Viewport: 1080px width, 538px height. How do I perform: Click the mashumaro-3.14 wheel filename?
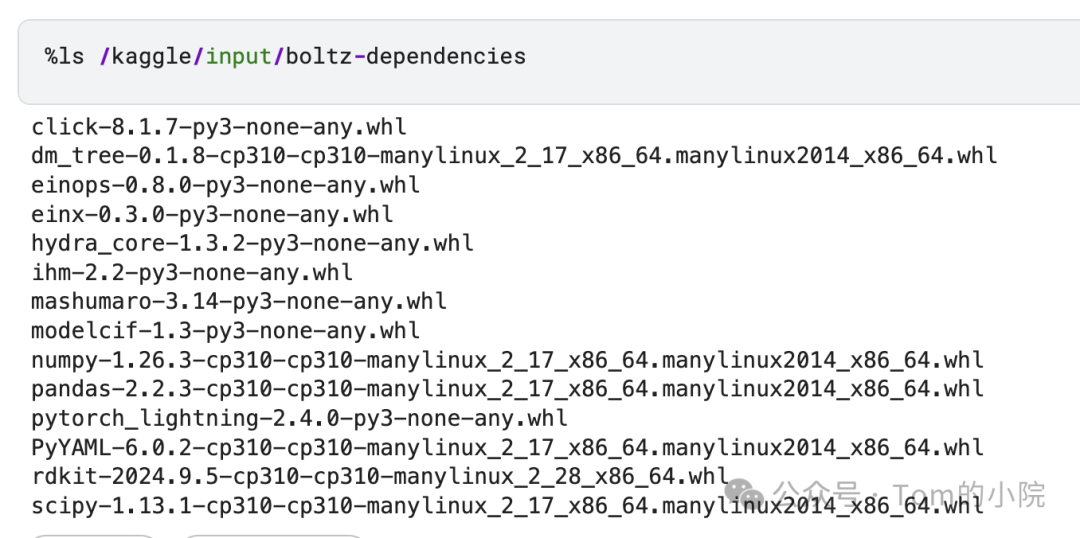coord(239,301)
